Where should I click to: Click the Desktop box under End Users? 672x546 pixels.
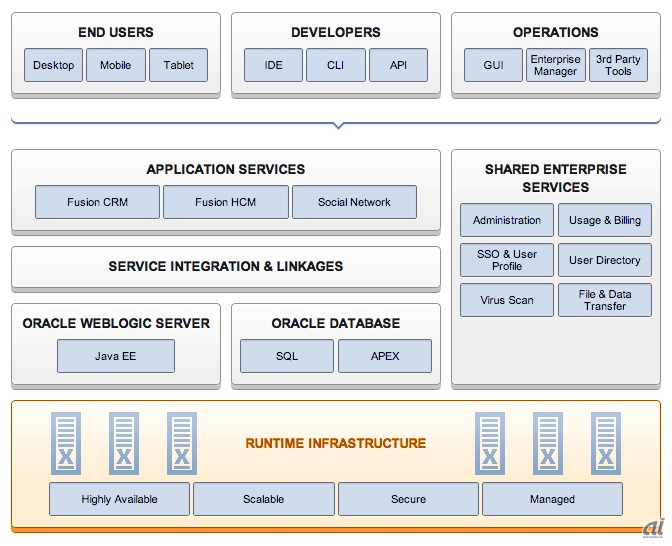[x=54, y=66]
